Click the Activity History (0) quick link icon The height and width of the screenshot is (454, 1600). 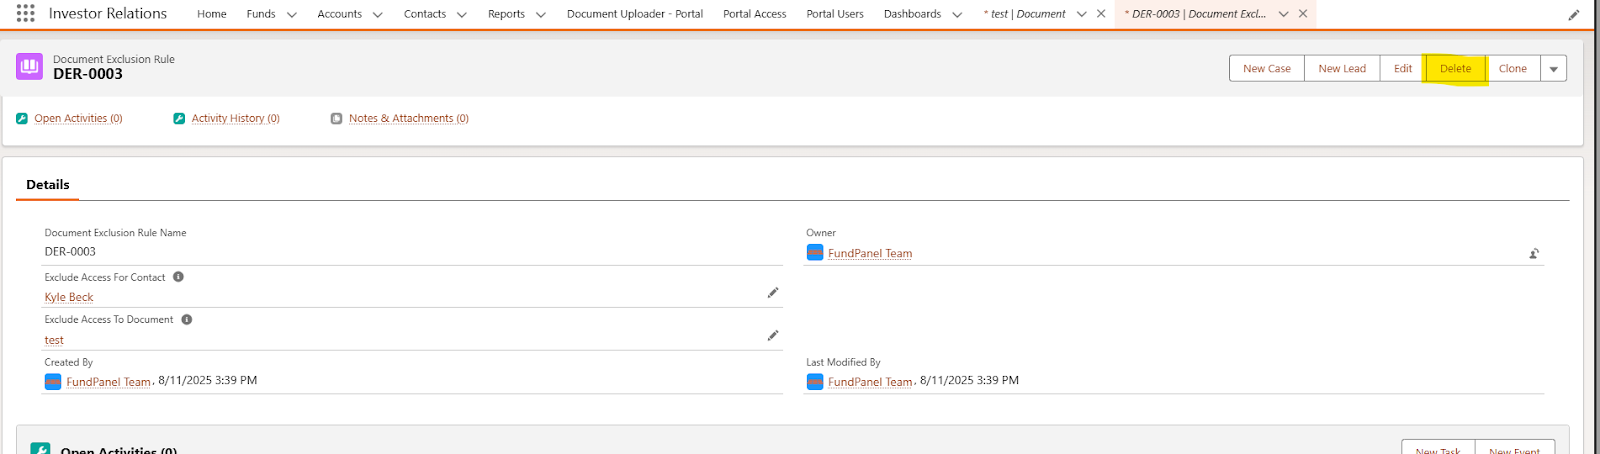(179, 118)
